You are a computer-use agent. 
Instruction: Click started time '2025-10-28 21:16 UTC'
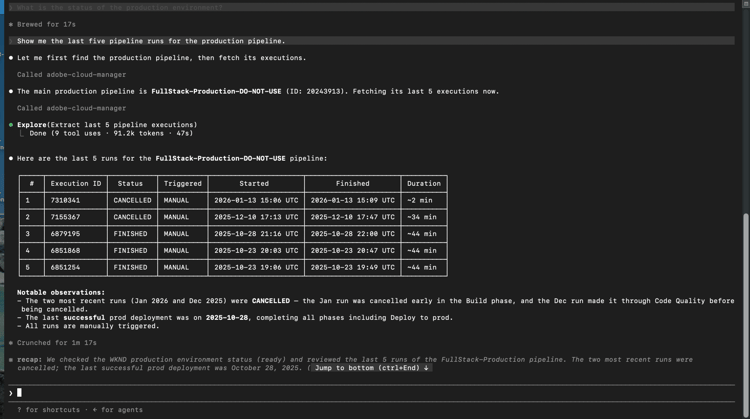tap(256, 234)
